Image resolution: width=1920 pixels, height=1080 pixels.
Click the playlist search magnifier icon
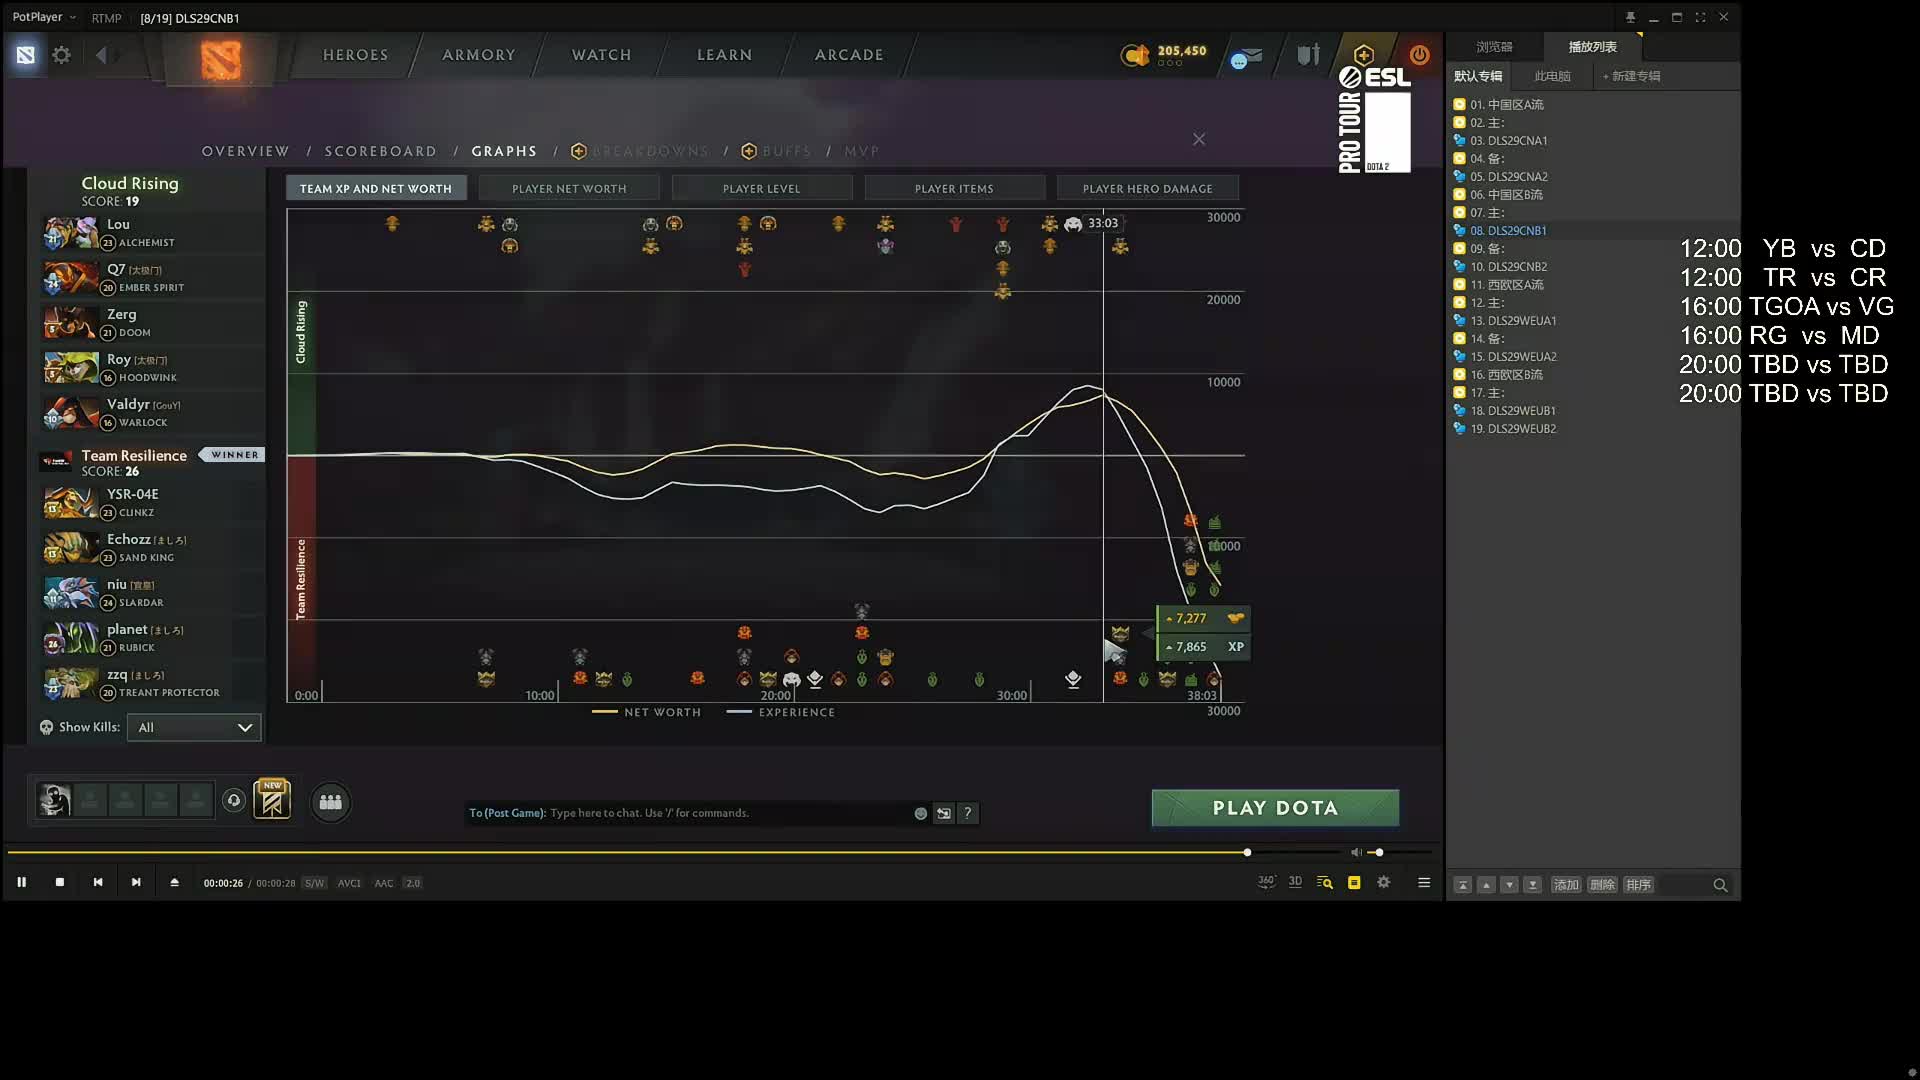pos(1720,885)
